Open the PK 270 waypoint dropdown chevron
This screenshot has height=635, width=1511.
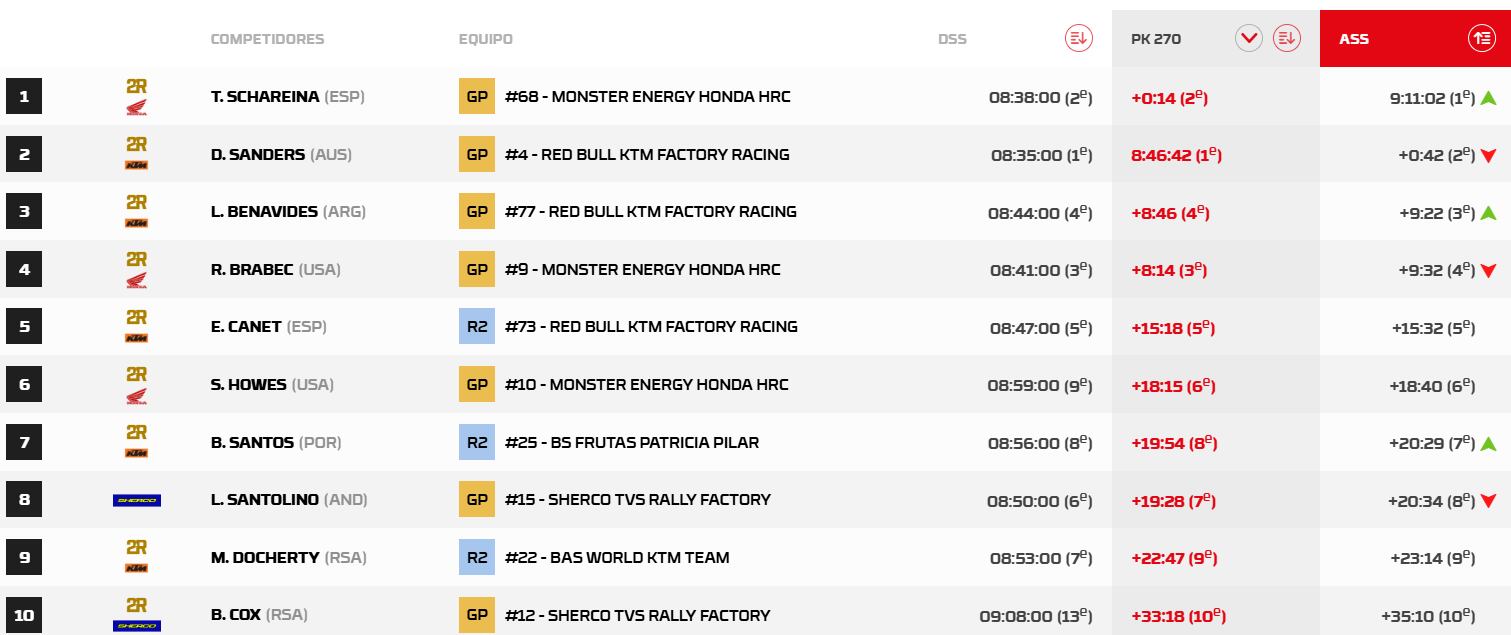coord(1249,39)
